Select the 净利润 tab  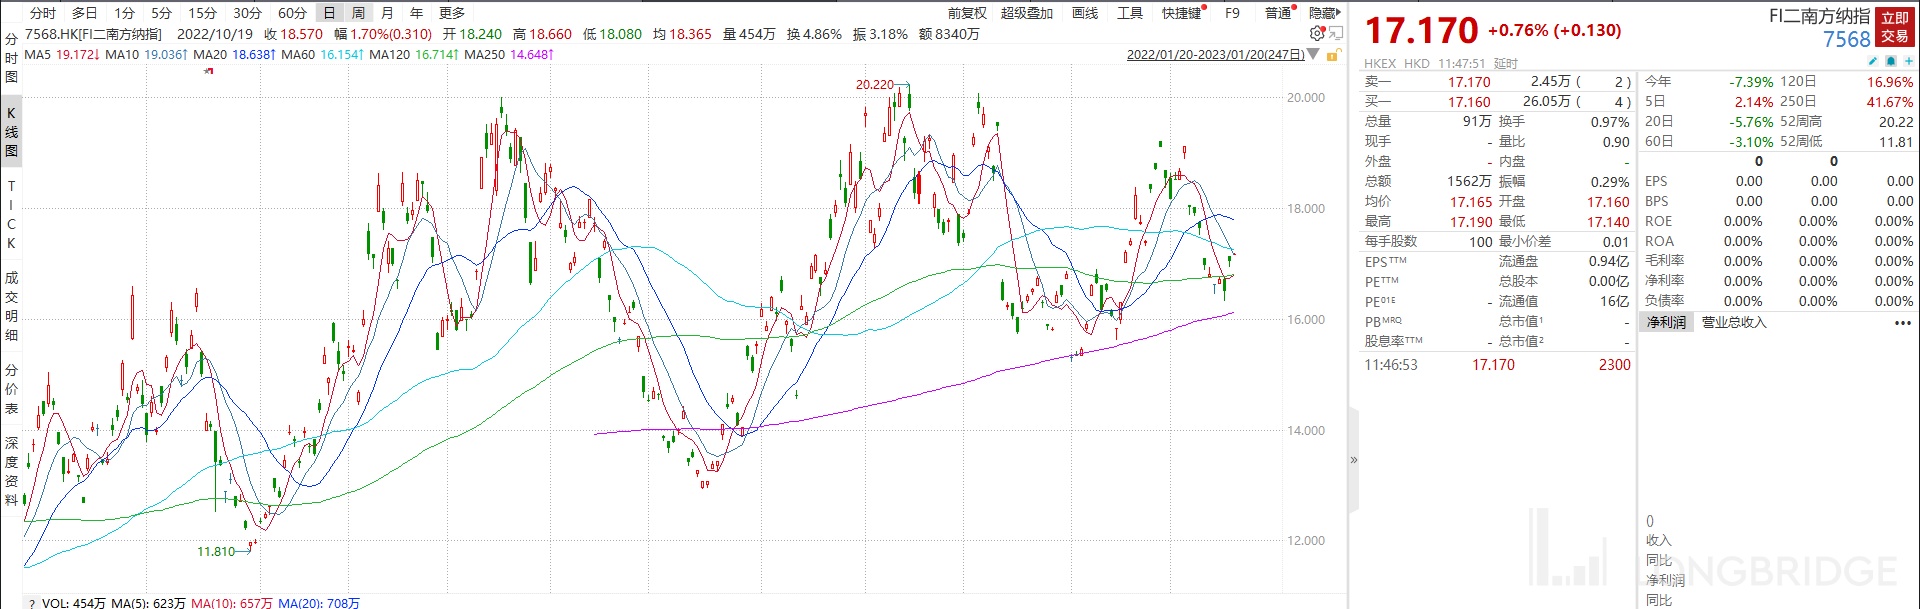[1666, 323]
